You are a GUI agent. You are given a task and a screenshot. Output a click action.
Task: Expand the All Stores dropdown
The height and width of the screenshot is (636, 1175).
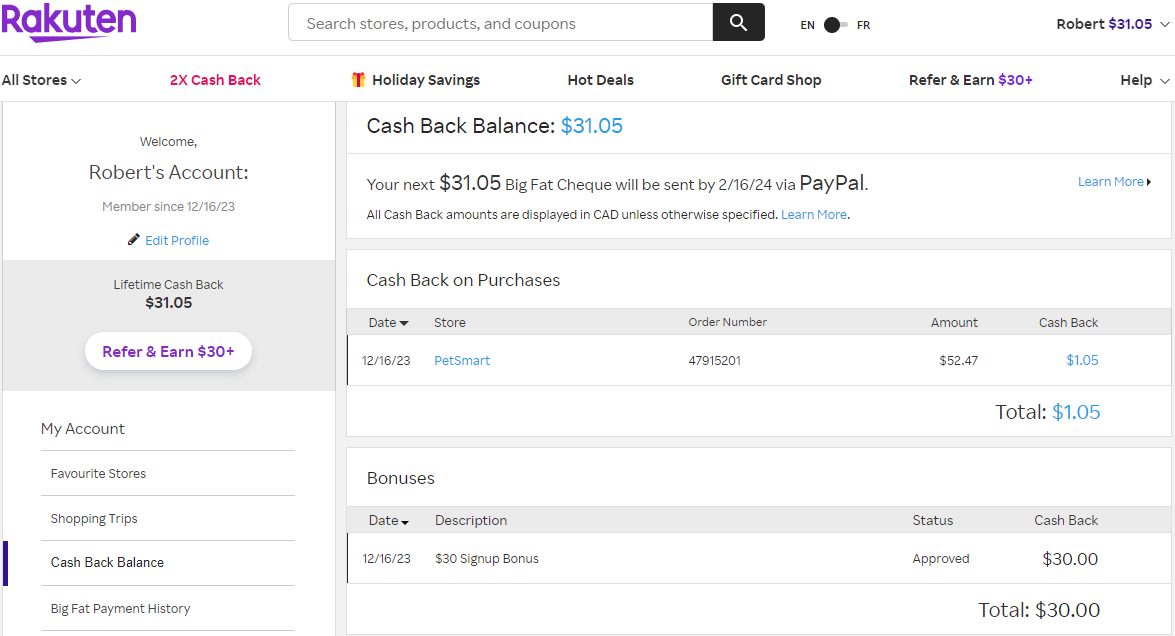point(41,80)
